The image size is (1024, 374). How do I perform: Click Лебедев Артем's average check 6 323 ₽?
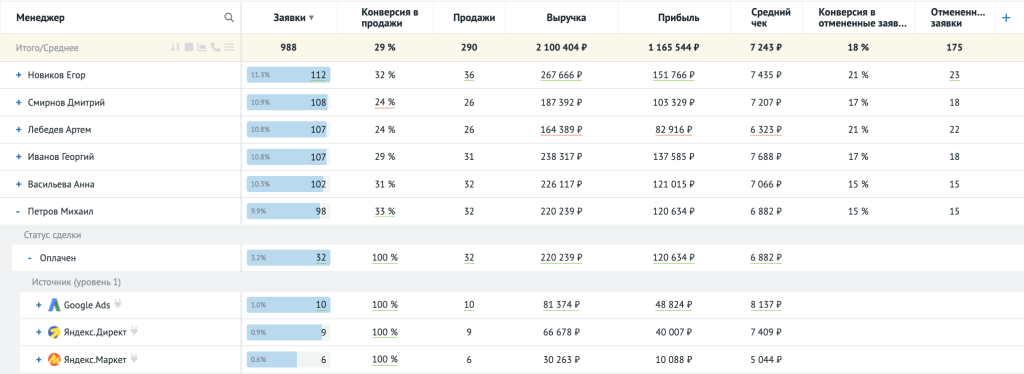click(767, 130)
